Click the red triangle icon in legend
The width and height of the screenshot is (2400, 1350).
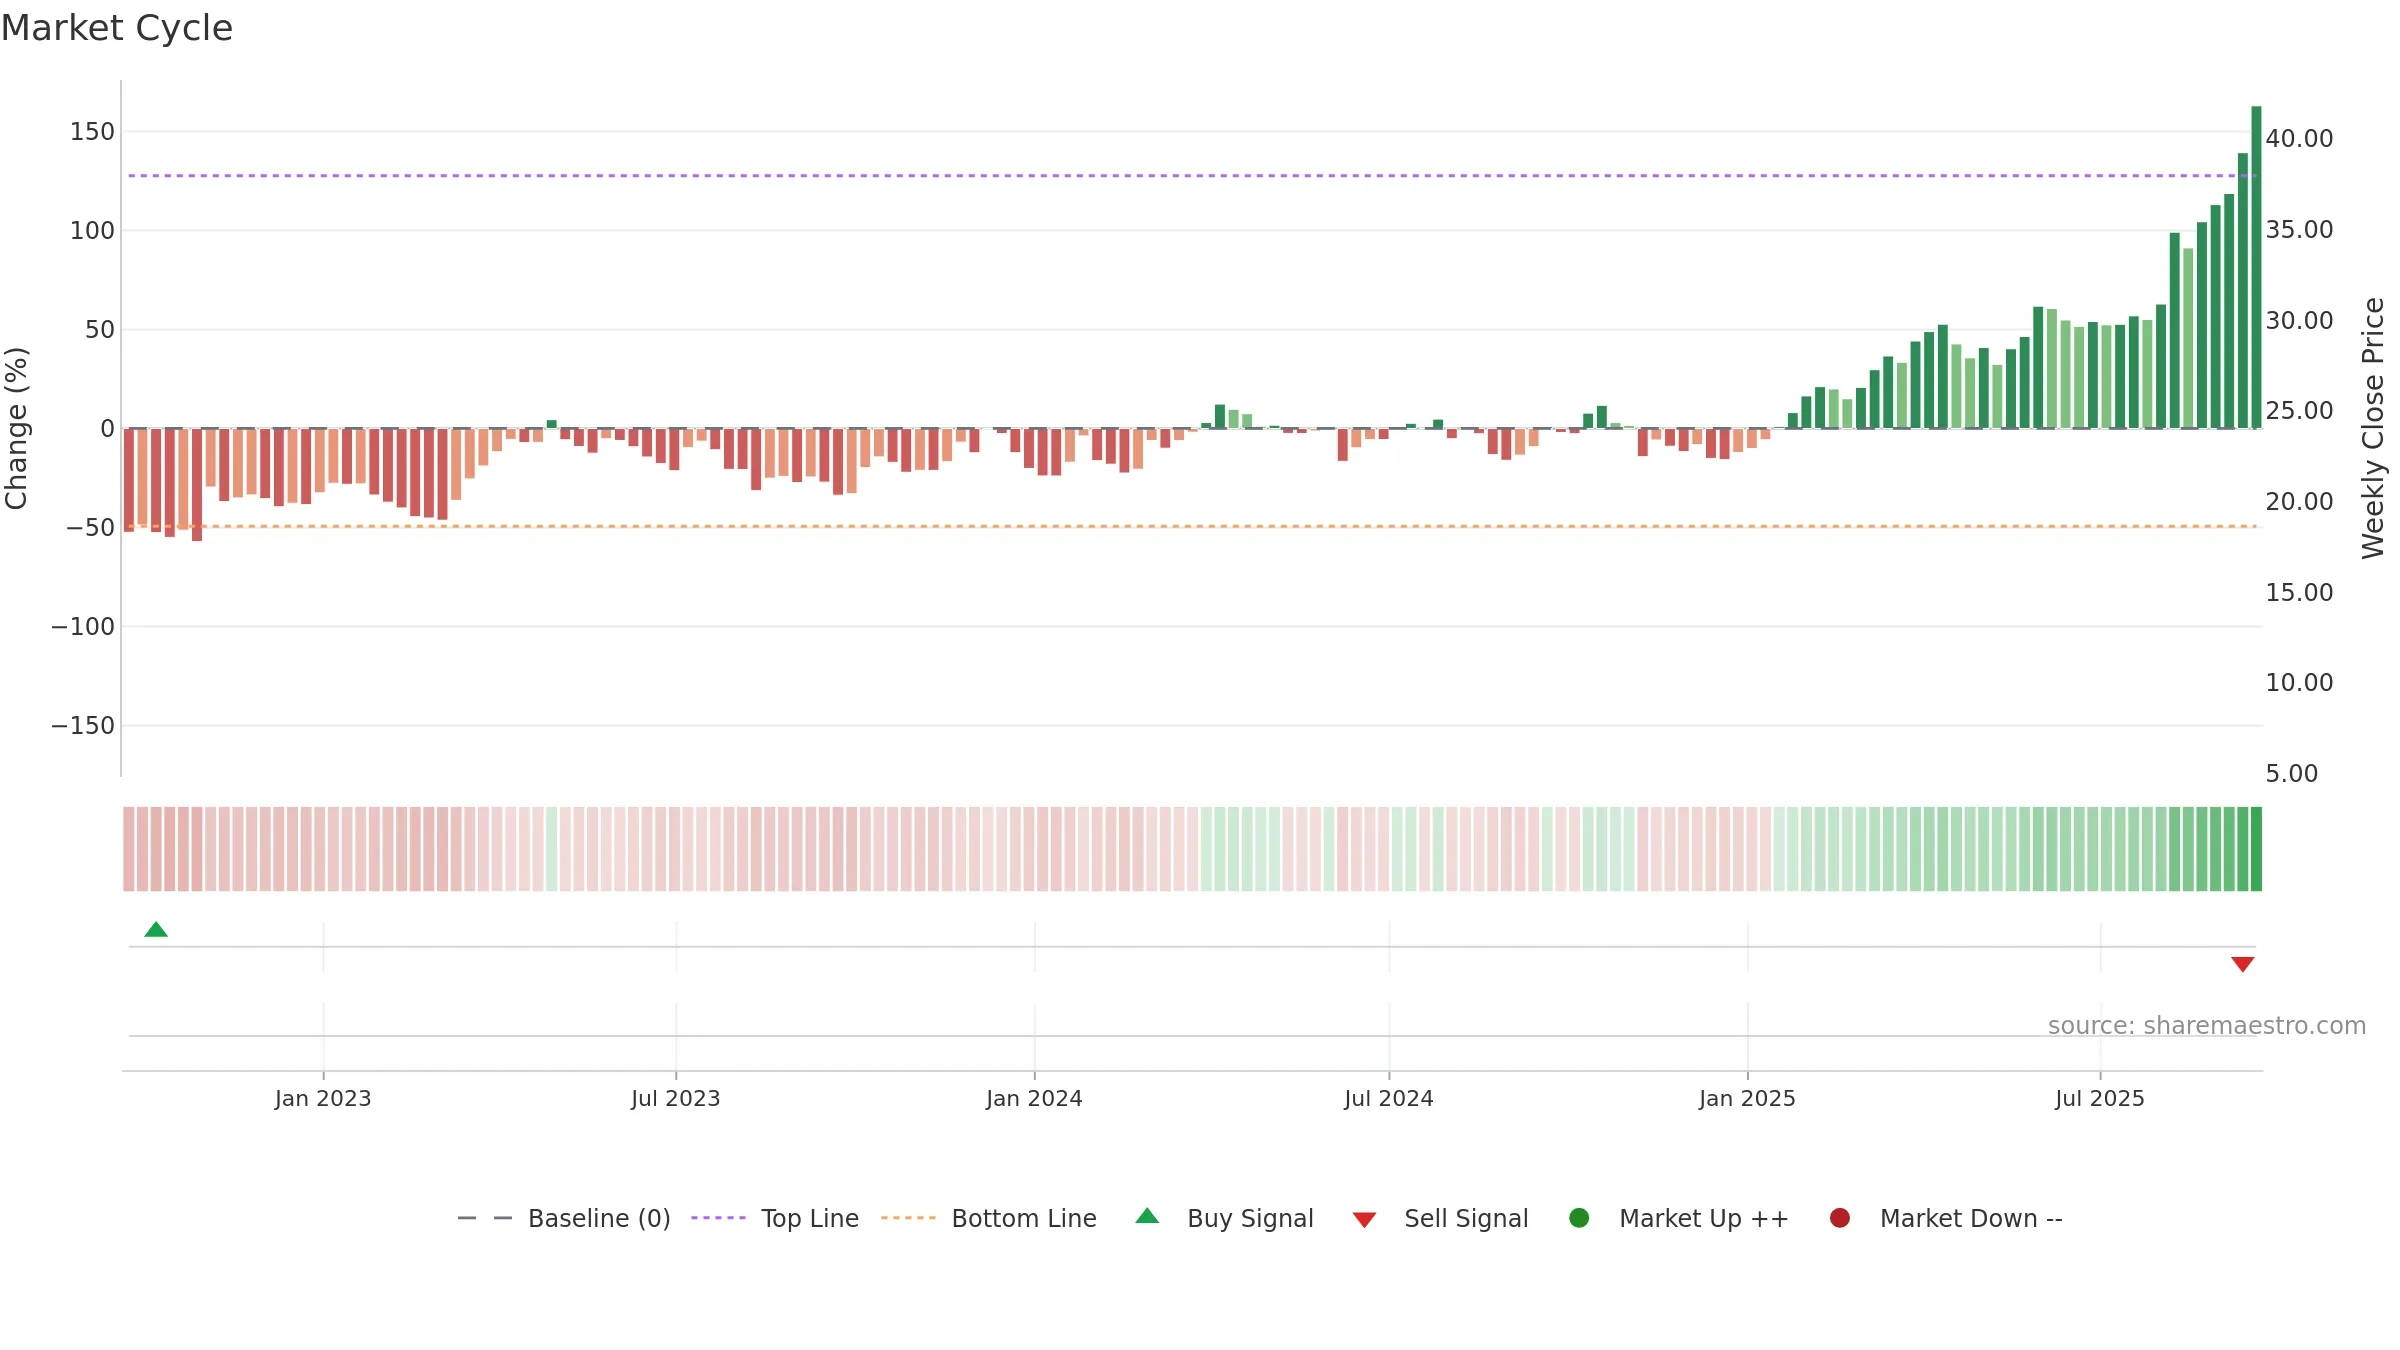pos(1364,1220)
